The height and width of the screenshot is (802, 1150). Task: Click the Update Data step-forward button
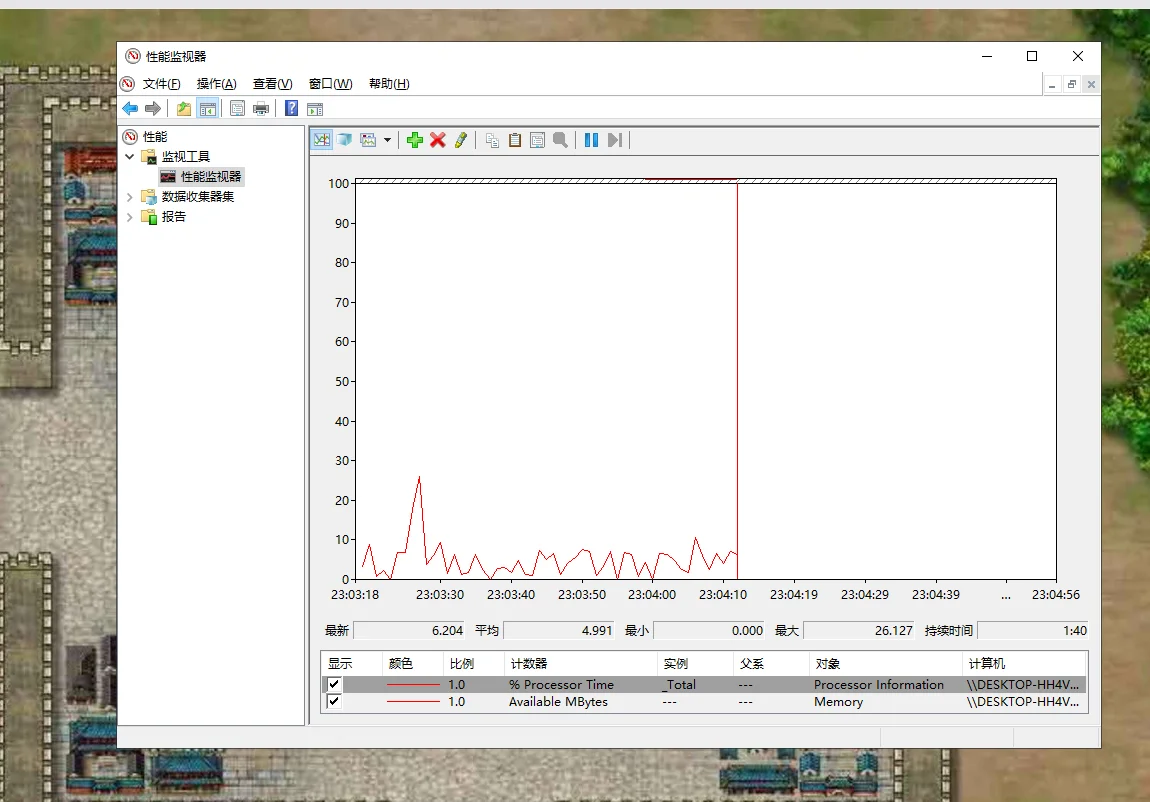click(x=615, y=139)
